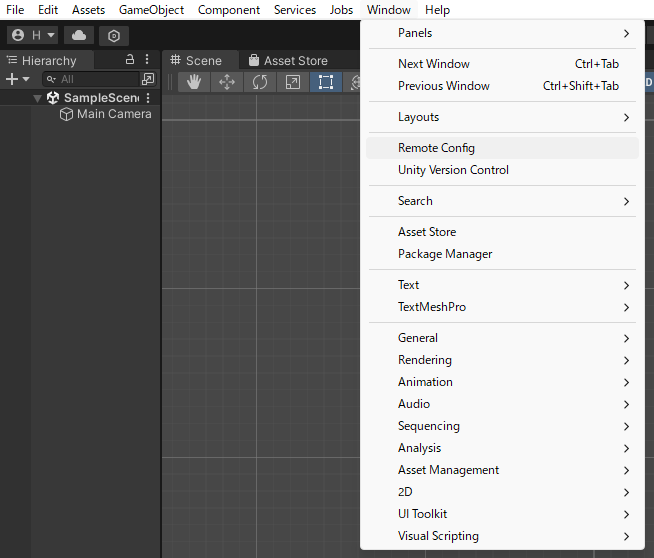Expand the Animation submenu
Screen dimensions: 654x558
point(502,382)
